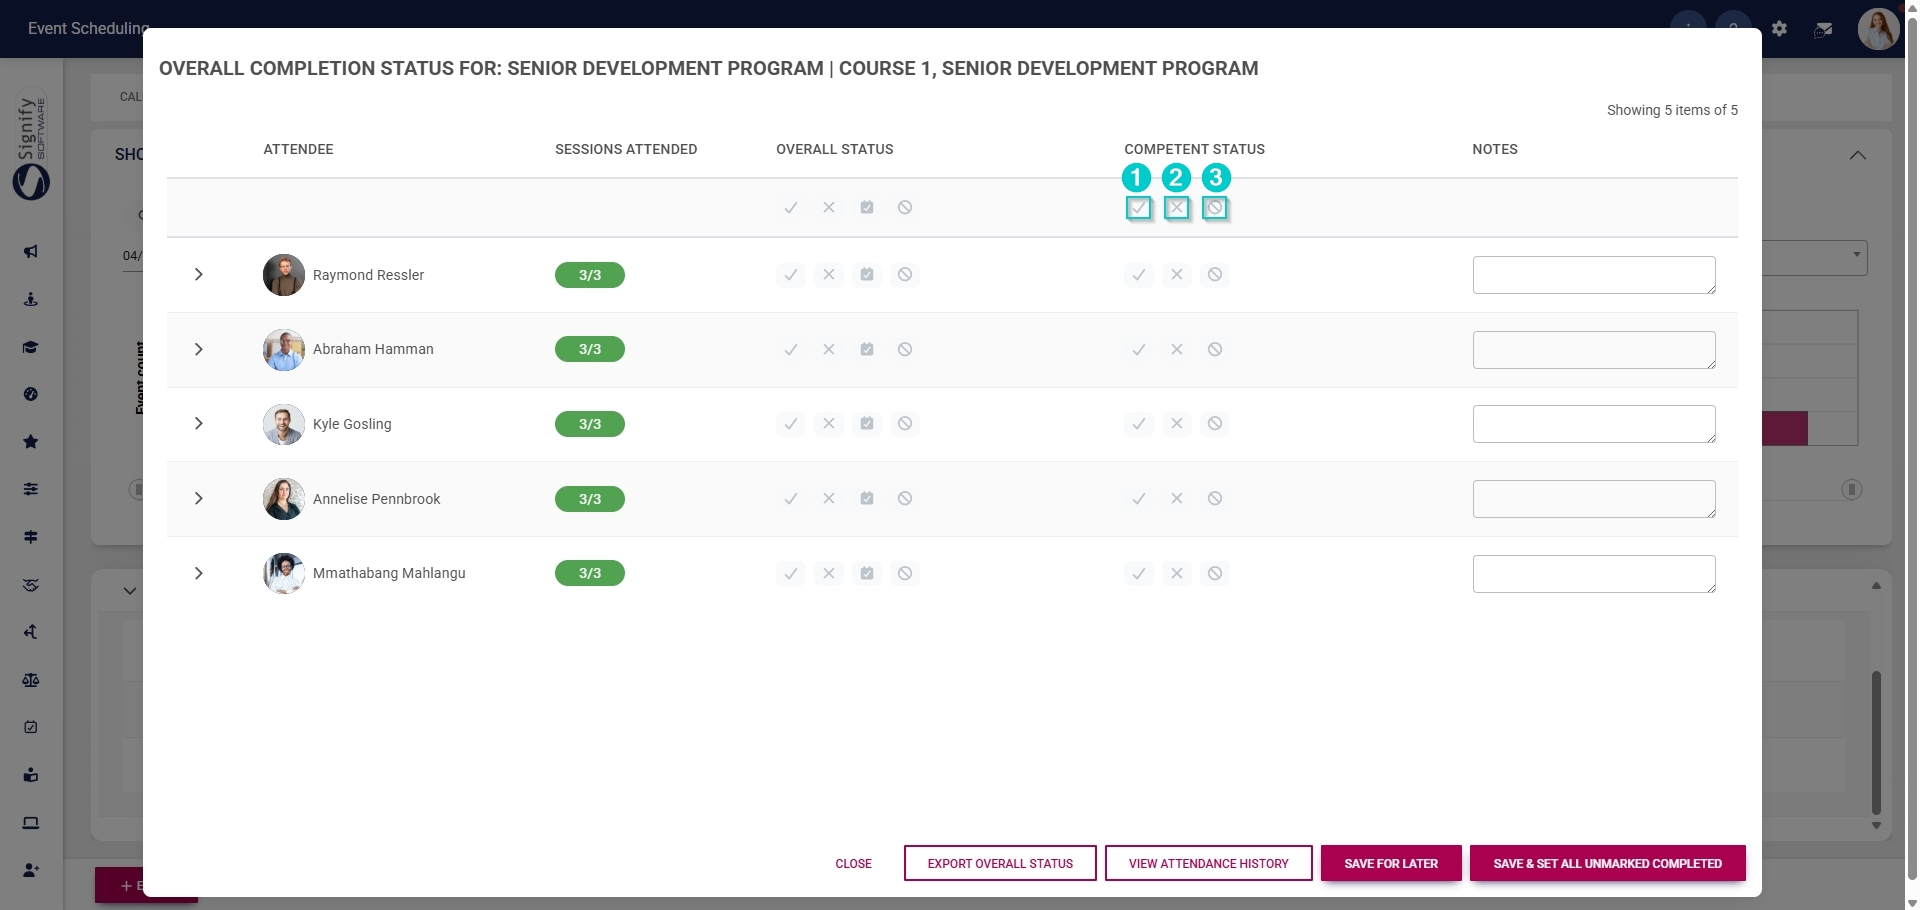Mark Mmathabang Mahlangu overall blocked icon
Image resolution: width=1920 pixels, height=910 pixels.
click(x=905, y=574)
